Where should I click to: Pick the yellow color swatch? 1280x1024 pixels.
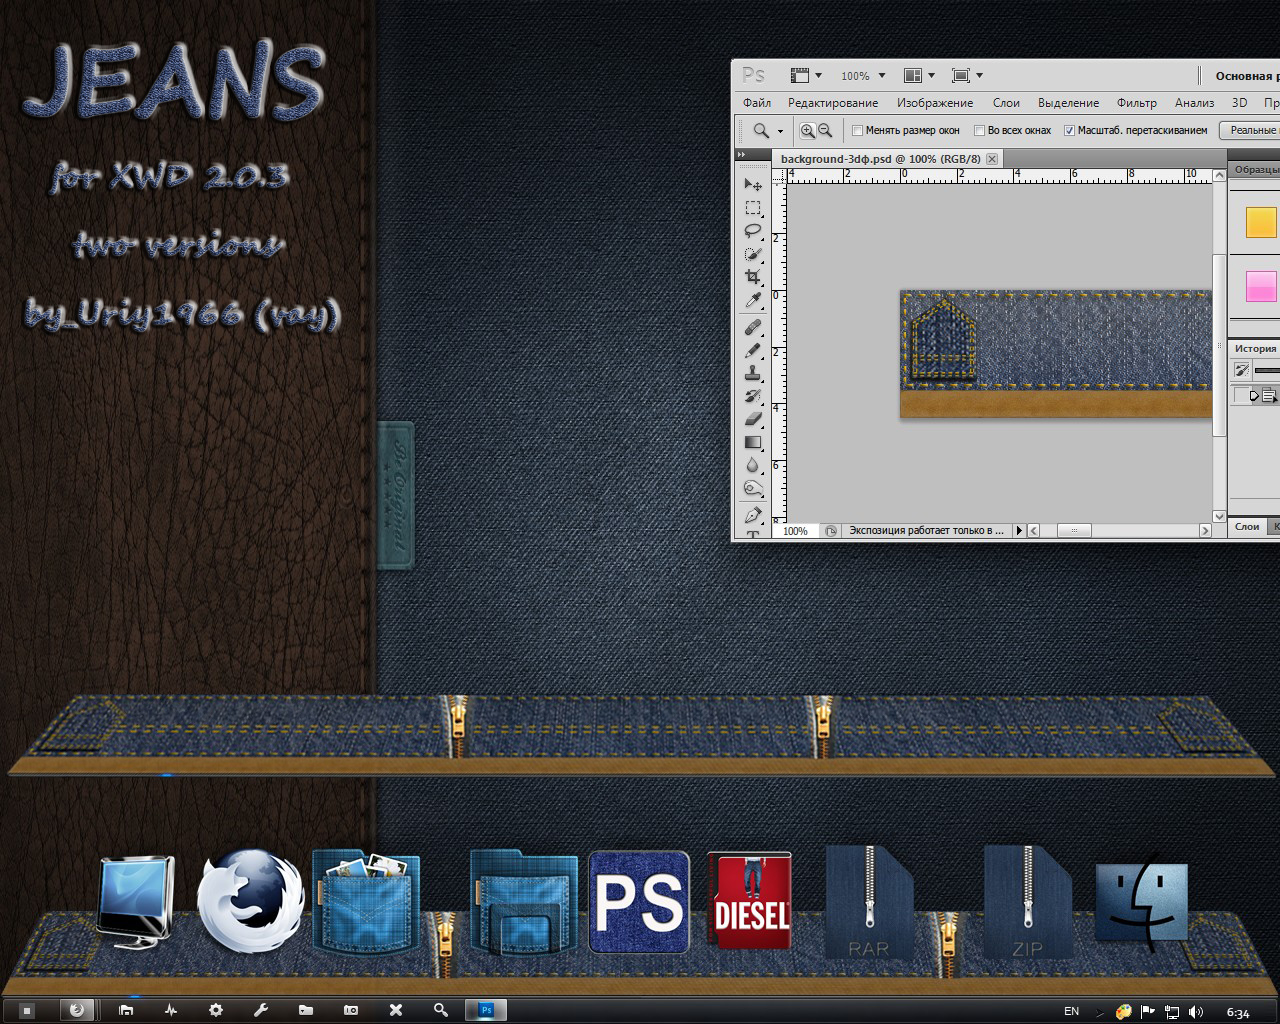(1261, 222)
